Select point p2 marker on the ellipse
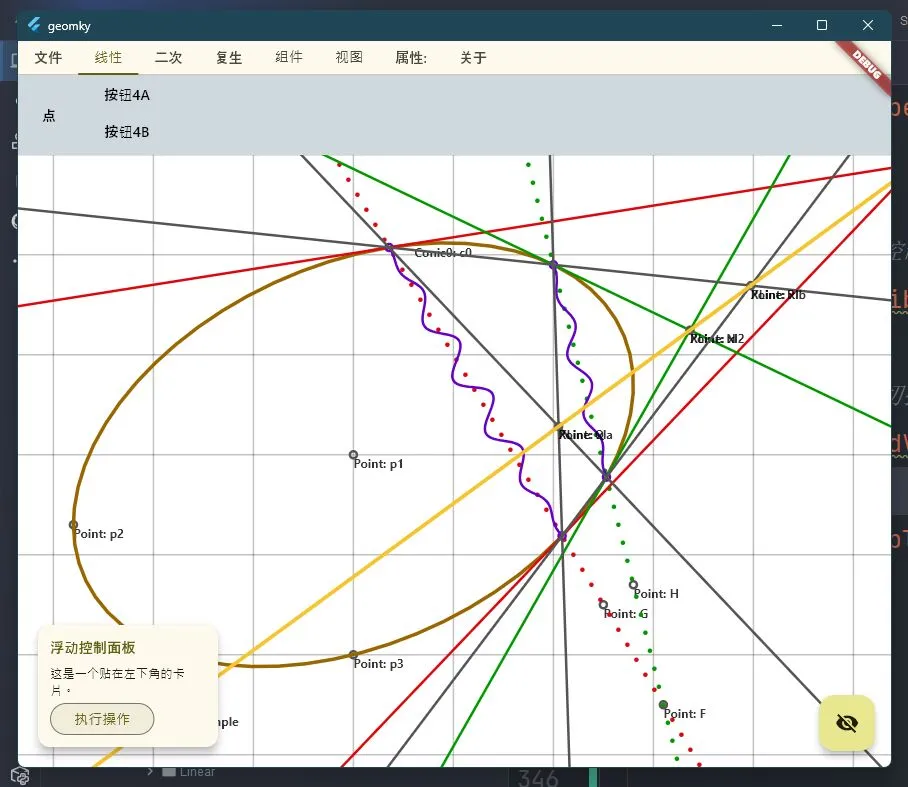908x787 pixels. pos(73,525)
